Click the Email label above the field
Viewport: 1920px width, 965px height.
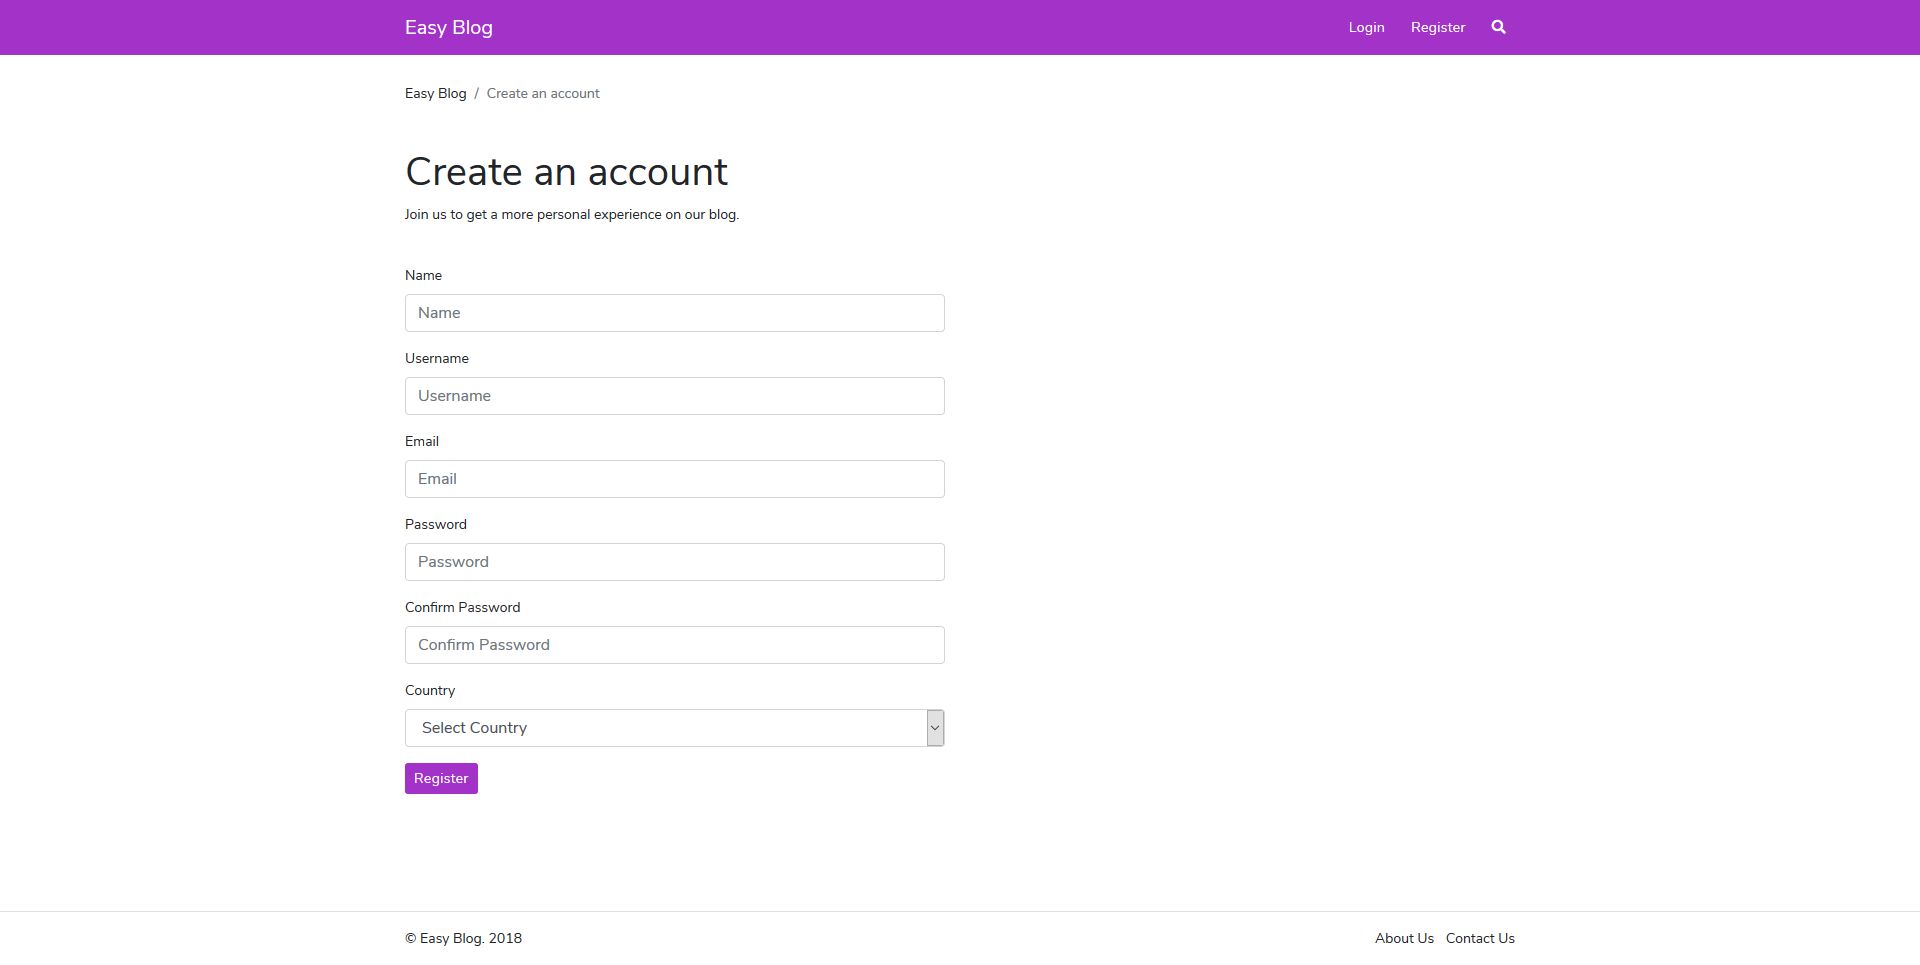(421, 441)
